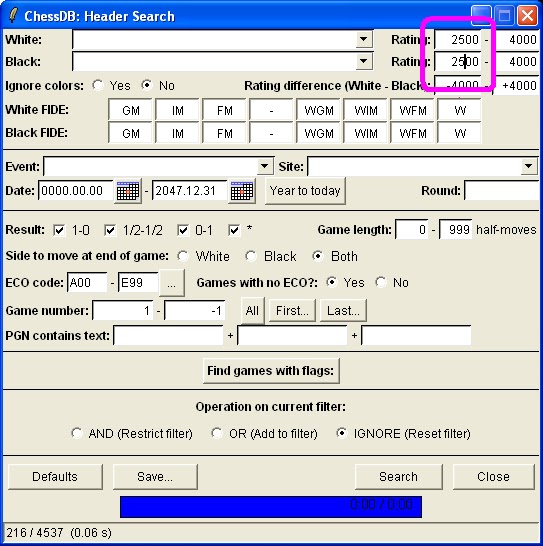Uncheck the 1/2-1/2 result checkbox

click(x=110, y=230)
